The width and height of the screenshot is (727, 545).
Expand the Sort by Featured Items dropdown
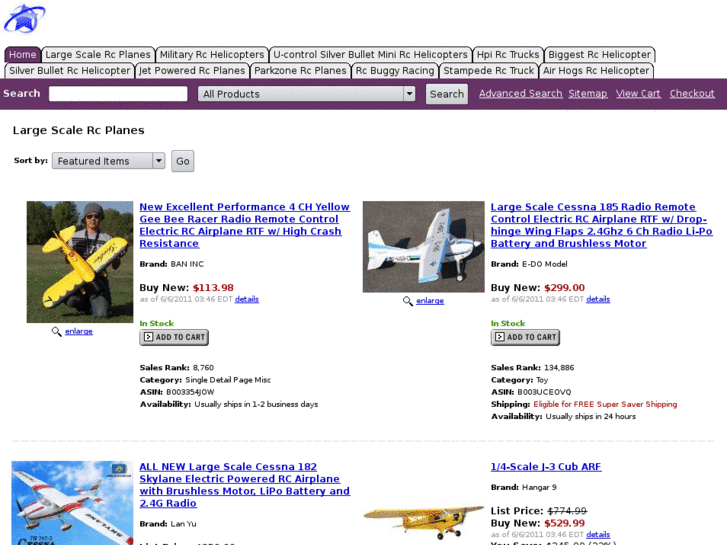(x=108, y=161)
